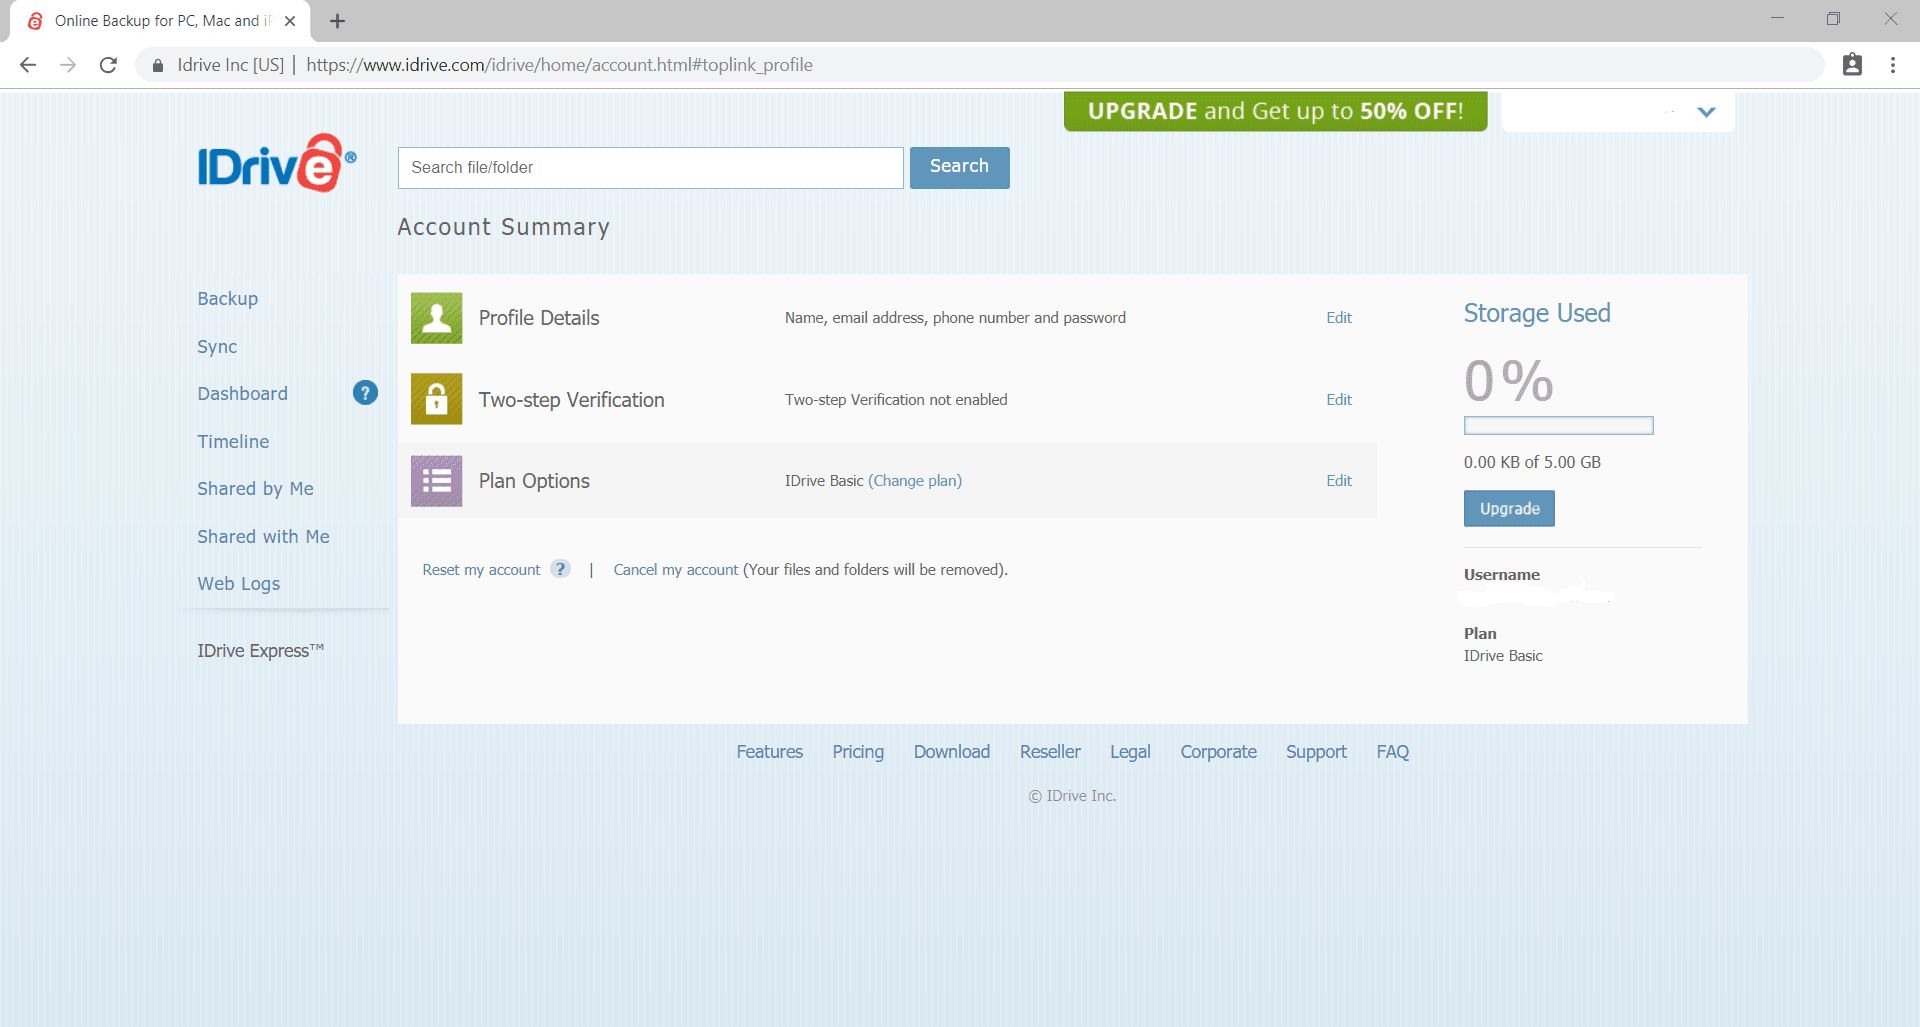
Task: Open Download footer link
Action: coord(951,751)
